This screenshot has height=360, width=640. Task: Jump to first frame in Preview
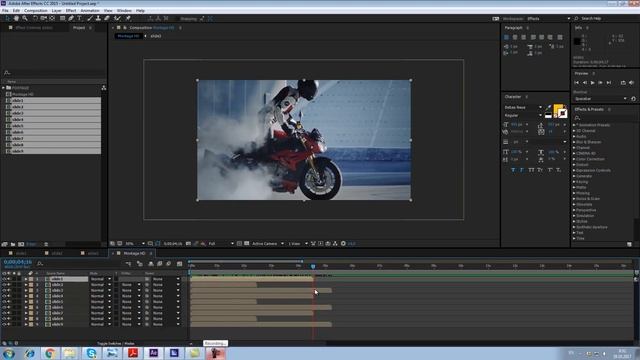point(576,82)
